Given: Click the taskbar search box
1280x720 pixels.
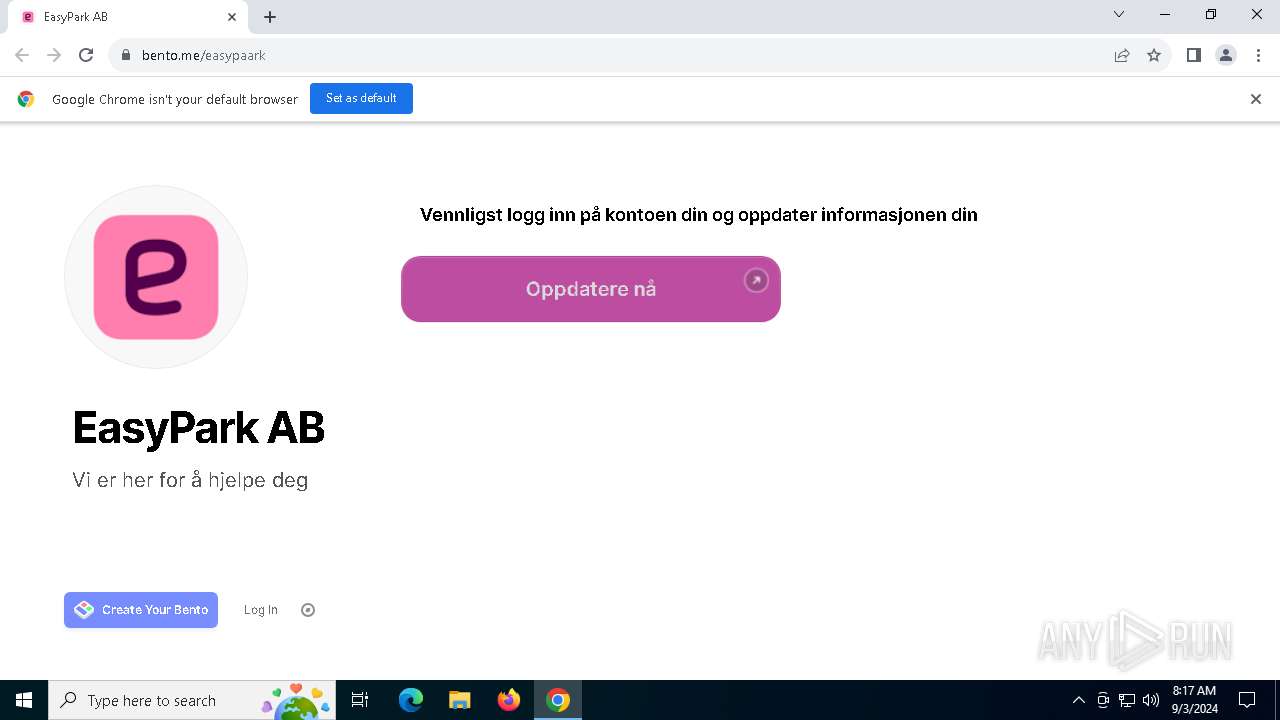Looking at the screenshot, I should [192, 700].
